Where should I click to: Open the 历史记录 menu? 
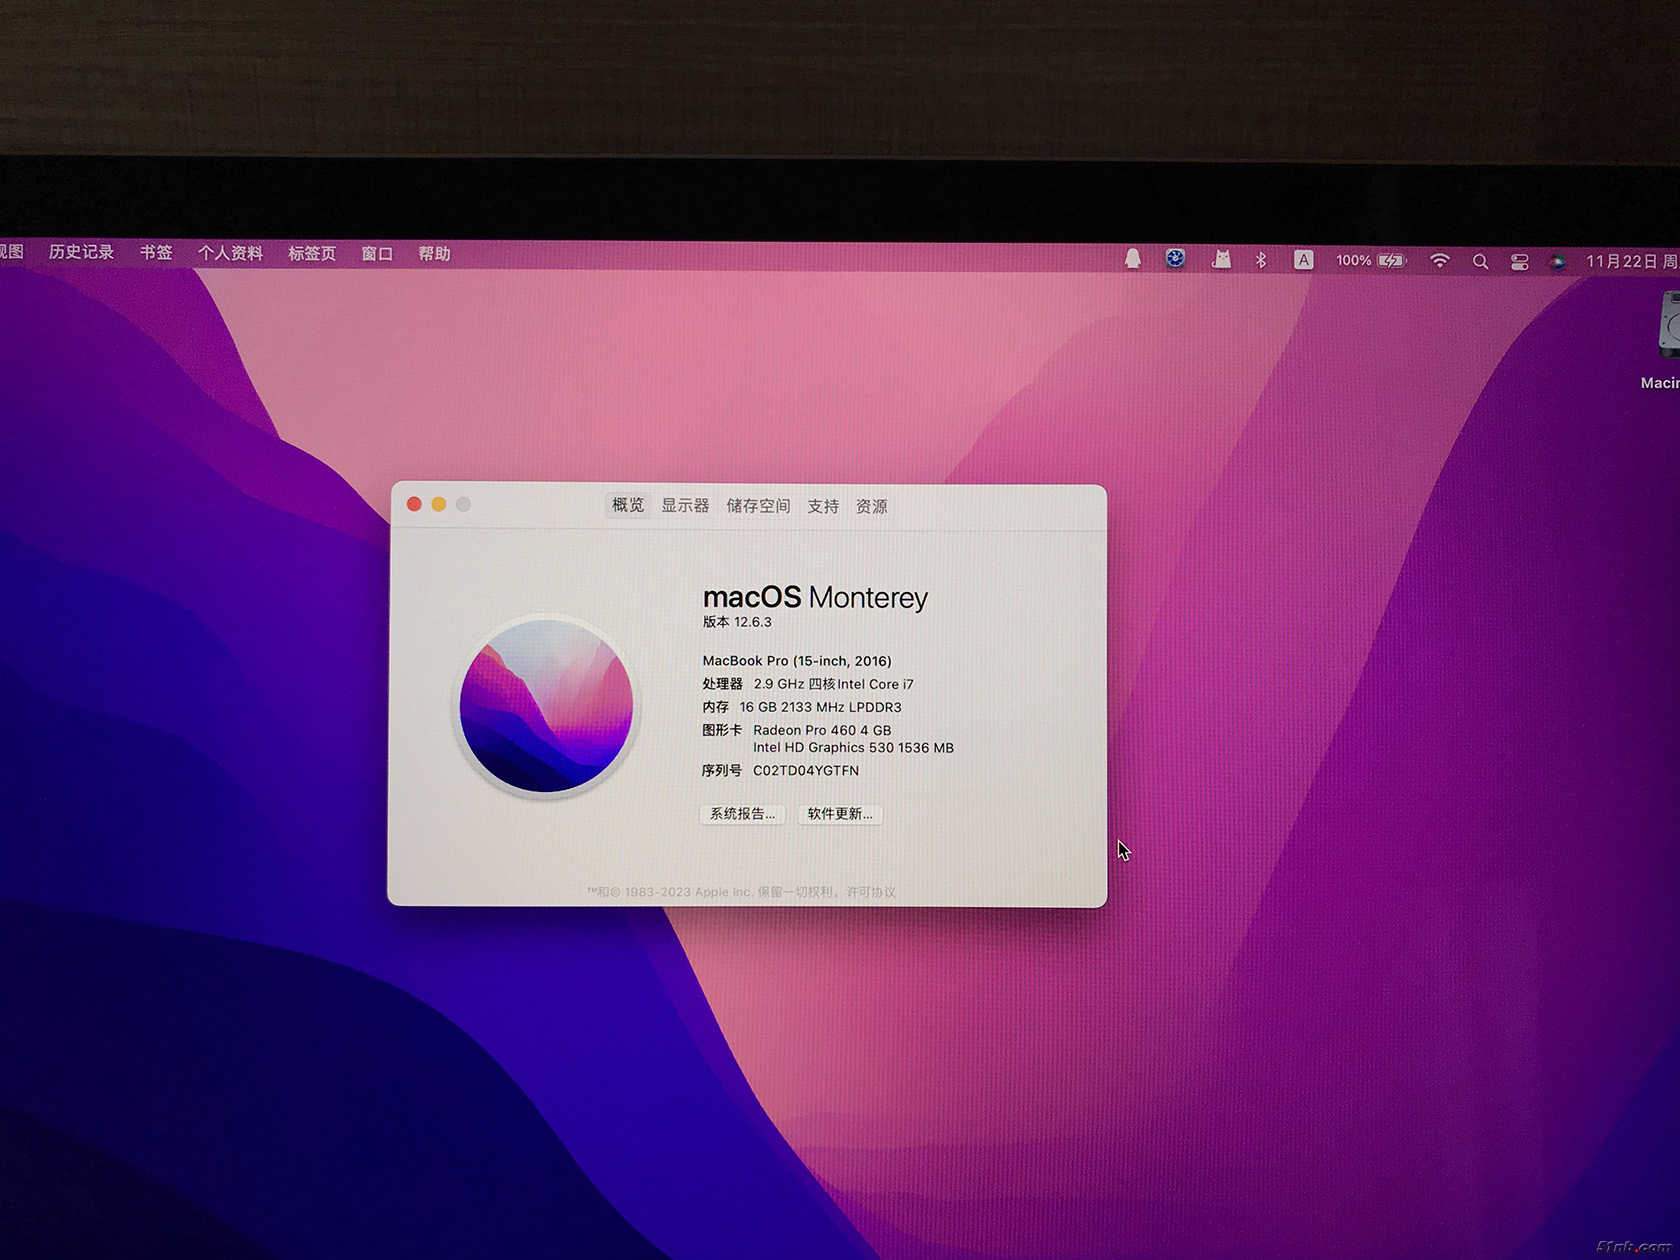tap(81, 252)
